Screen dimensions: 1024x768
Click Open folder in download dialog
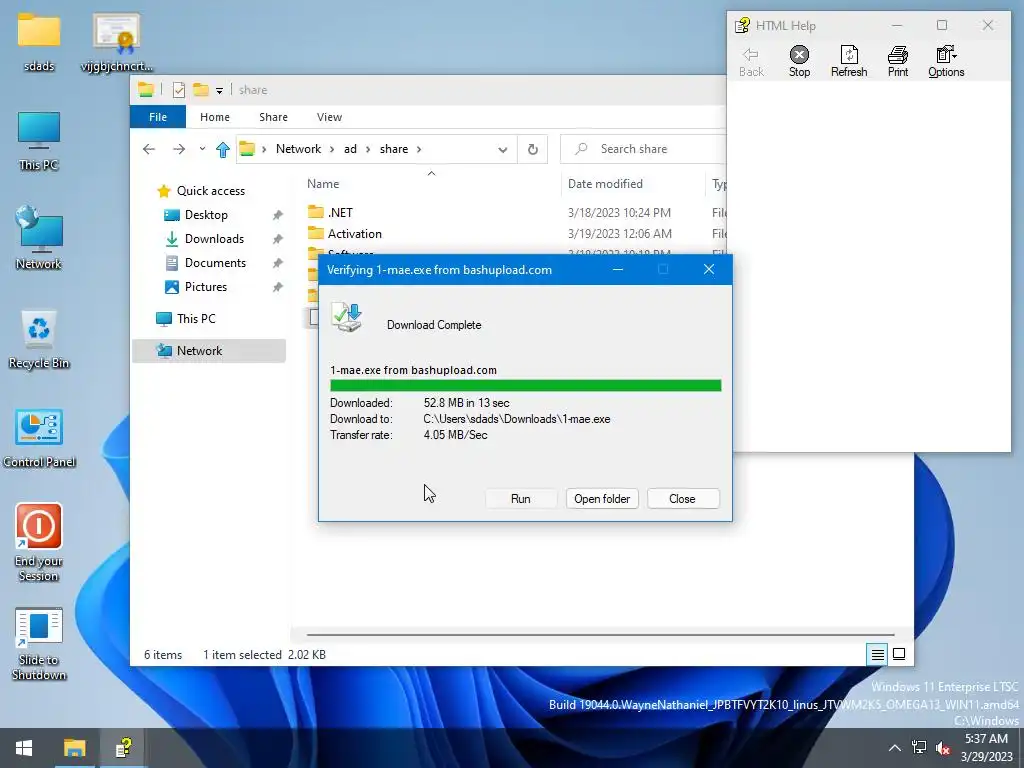(x=601, y=499)
